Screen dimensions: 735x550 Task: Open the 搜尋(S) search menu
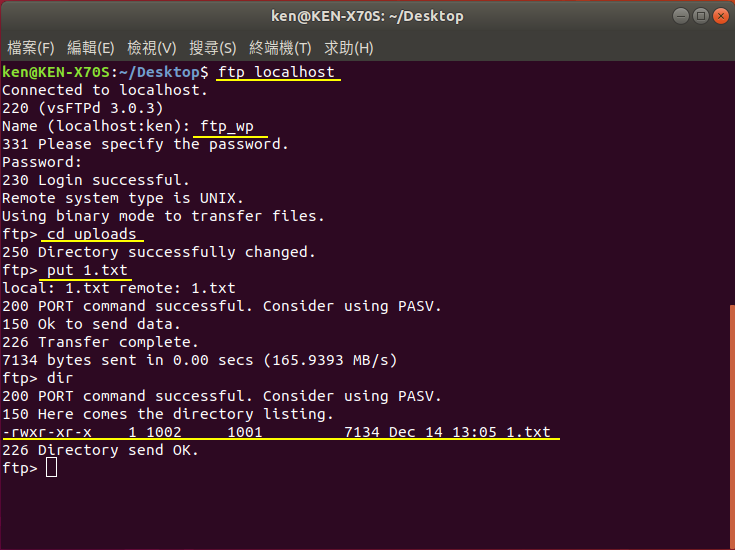coord(212,48)
